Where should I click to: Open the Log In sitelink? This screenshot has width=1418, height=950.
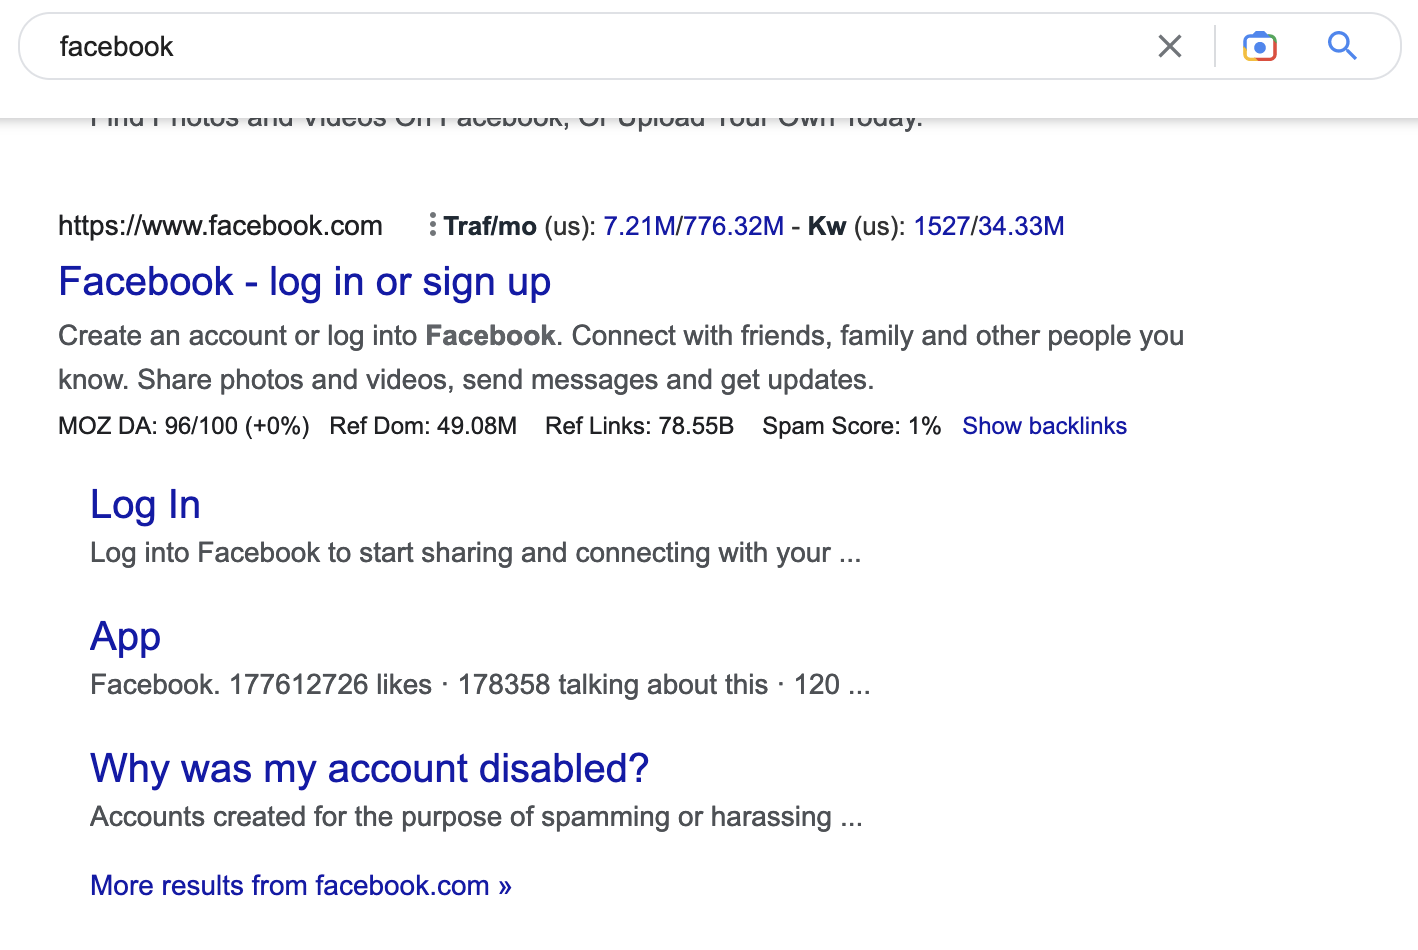pos(145,505)
